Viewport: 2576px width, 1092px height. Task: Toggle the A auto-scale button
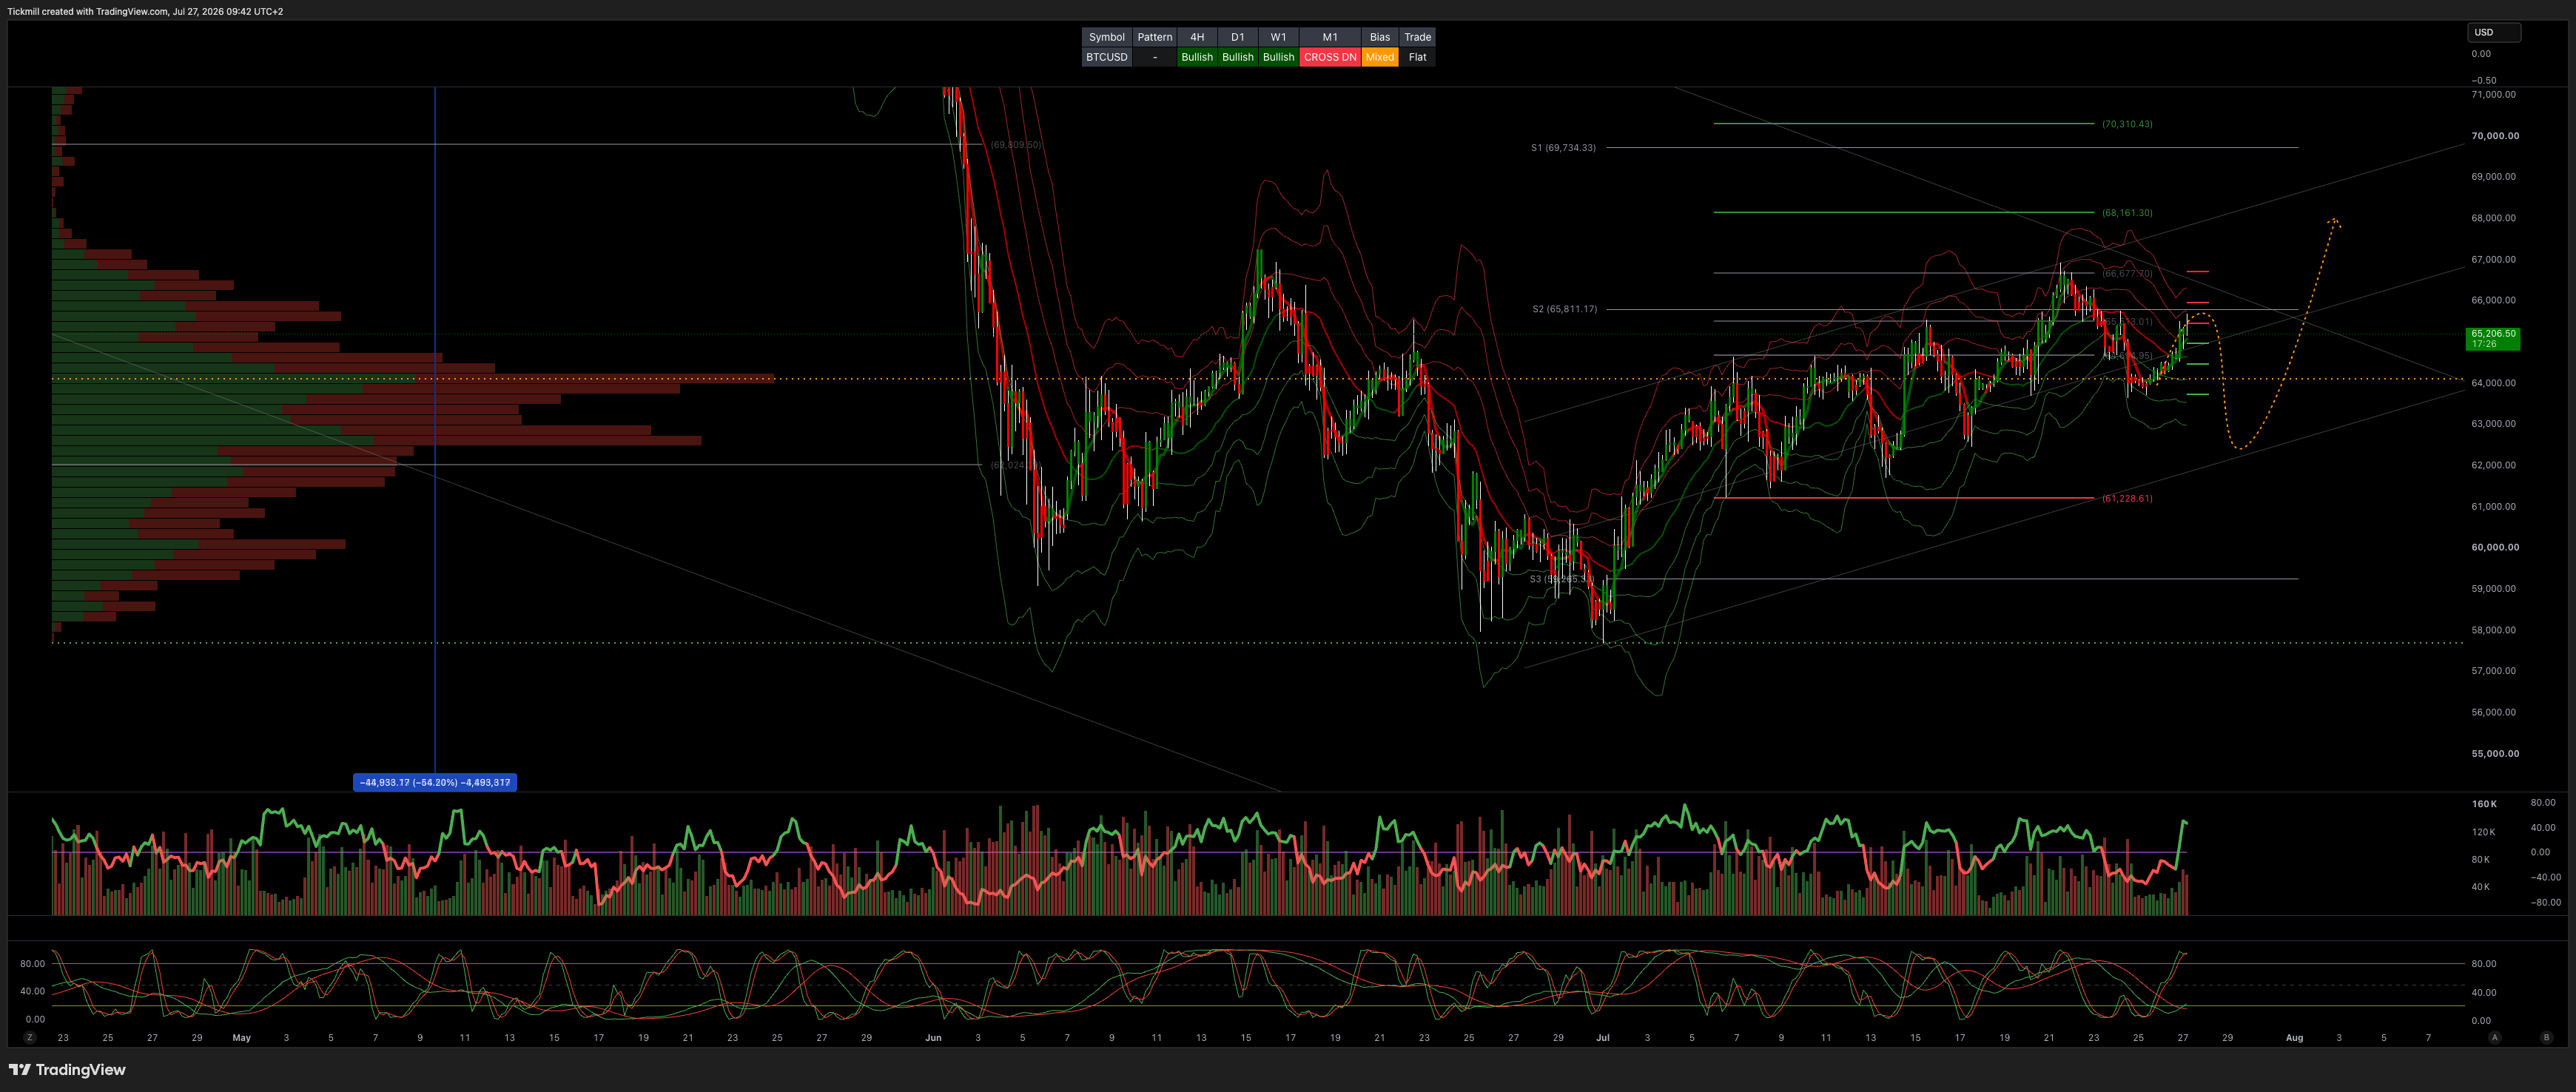(x=2495, y=1038)
